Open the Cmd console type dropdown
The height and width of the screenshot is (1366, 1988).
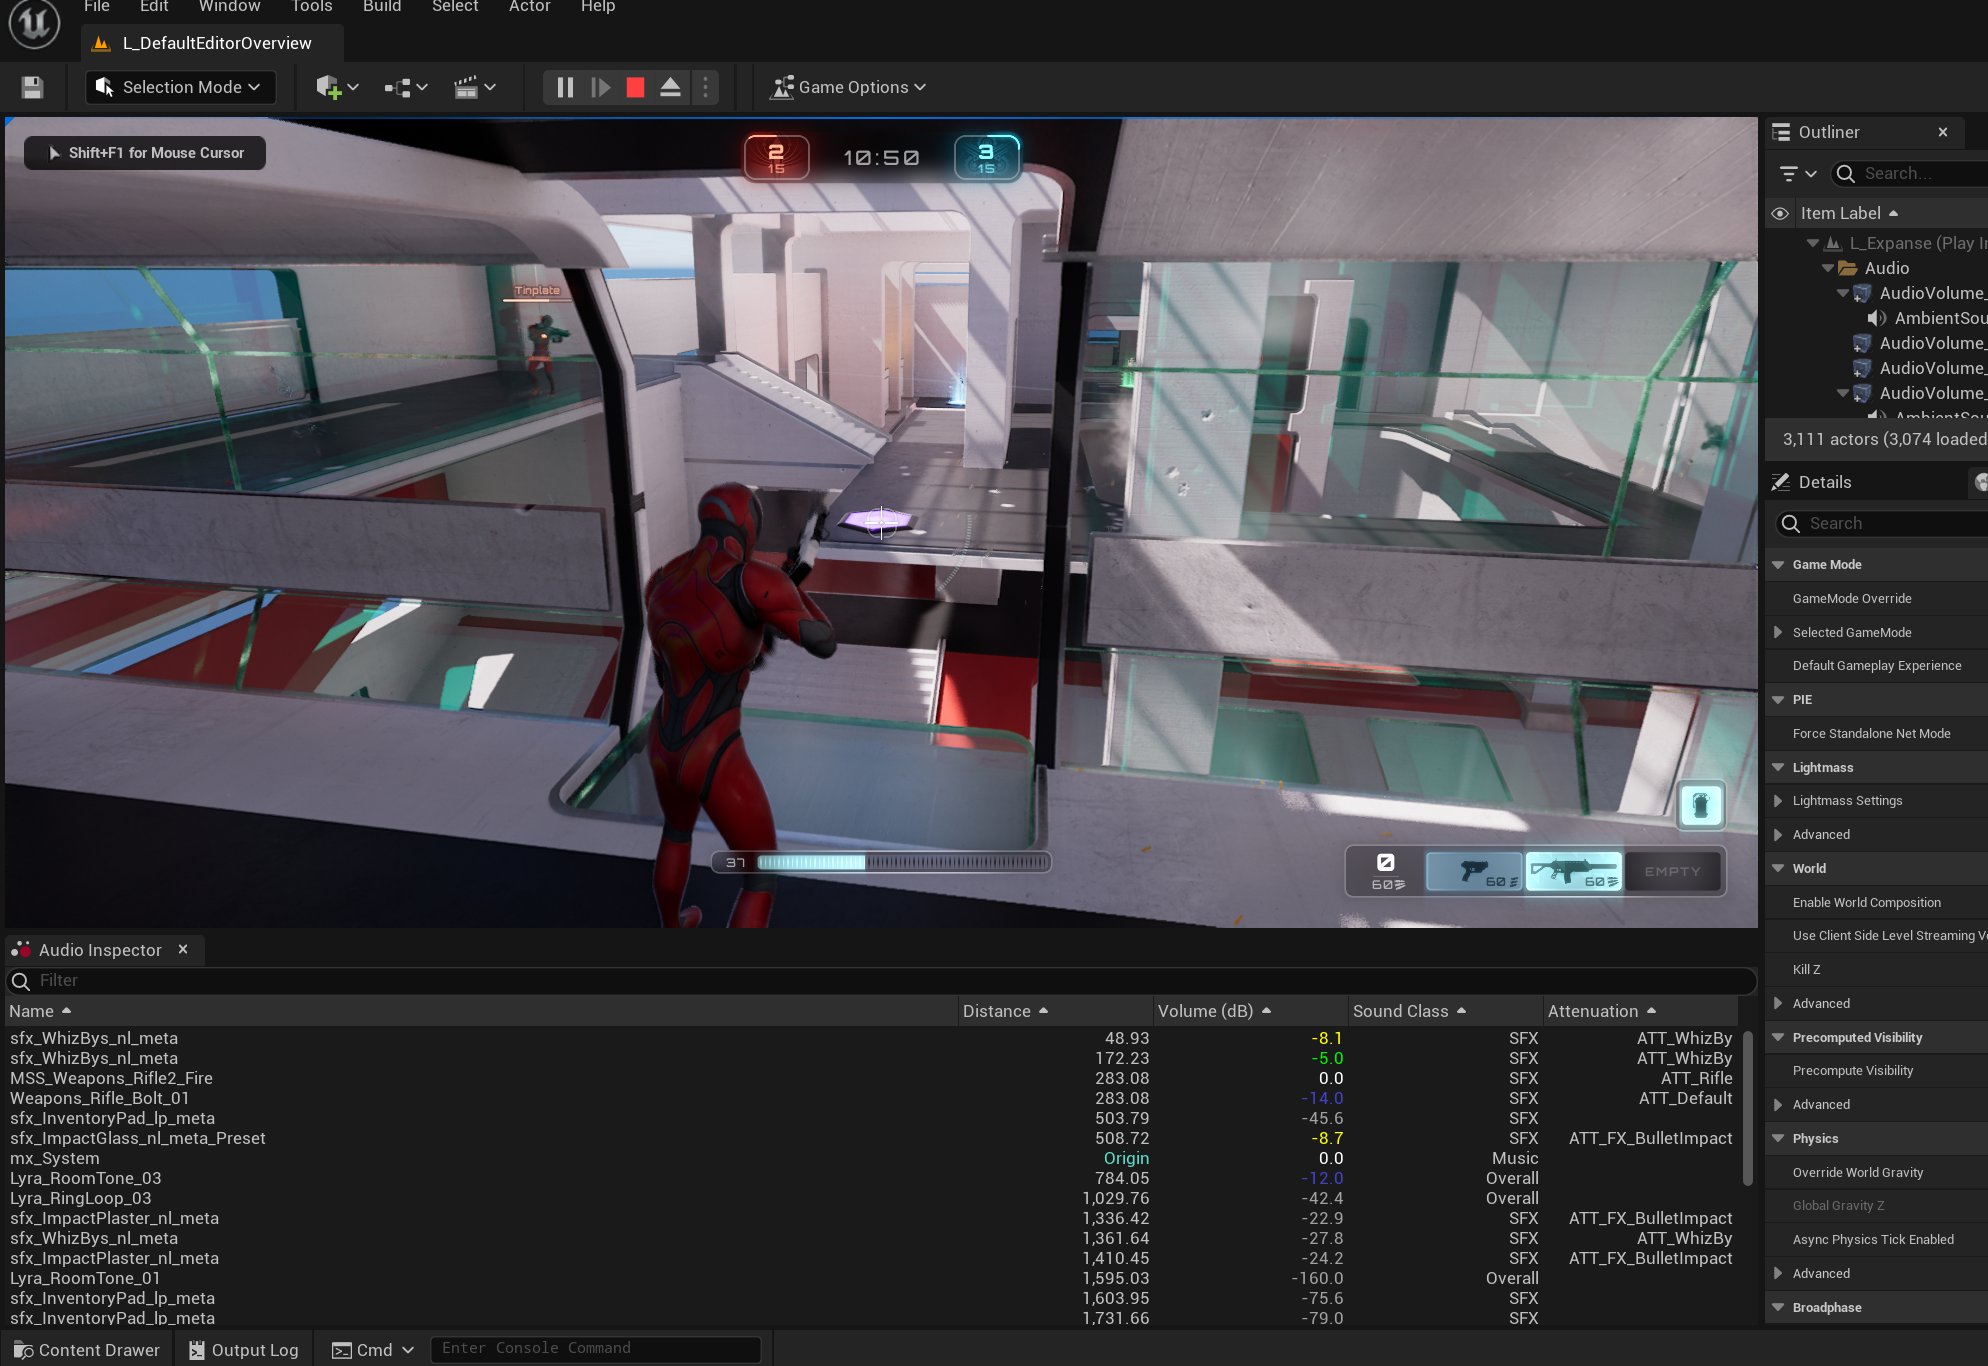(372, 1350)
